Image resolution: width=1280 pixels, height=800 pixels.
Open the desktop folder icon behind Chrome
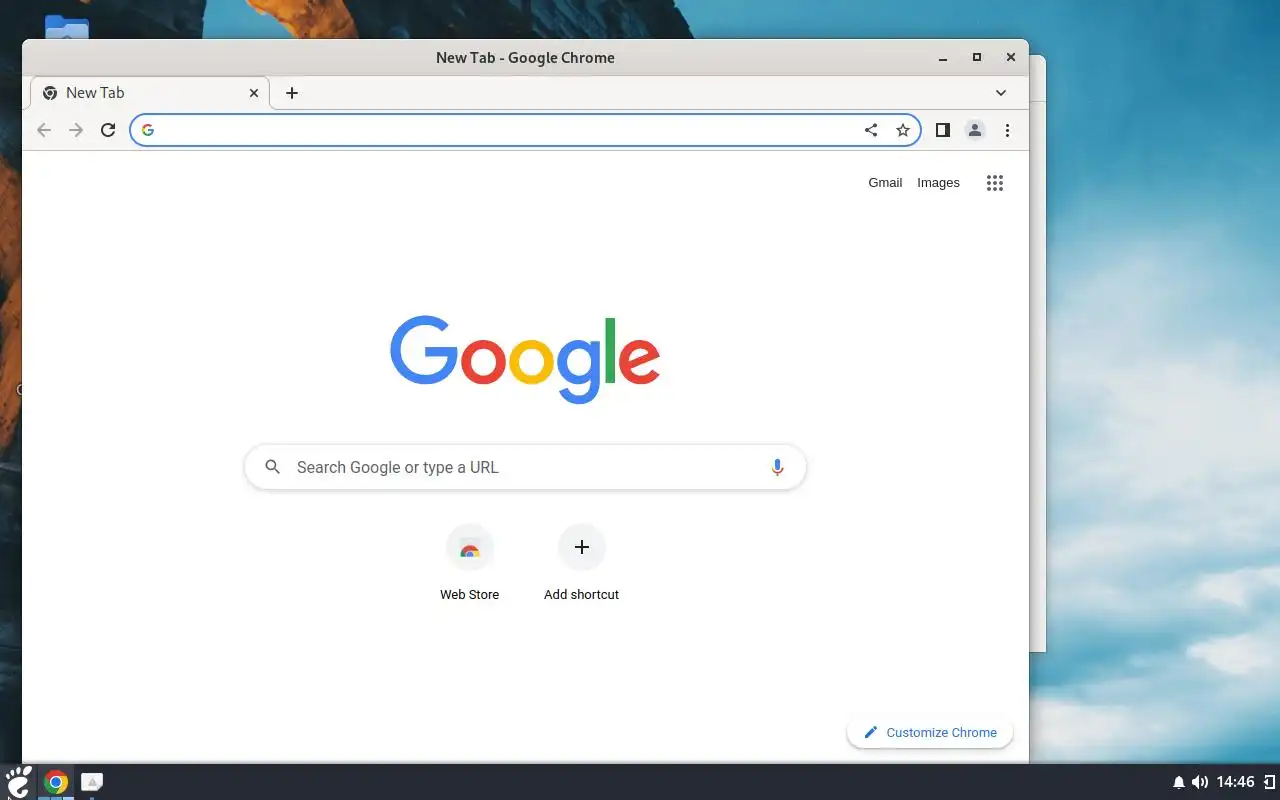tap(67, 27)
